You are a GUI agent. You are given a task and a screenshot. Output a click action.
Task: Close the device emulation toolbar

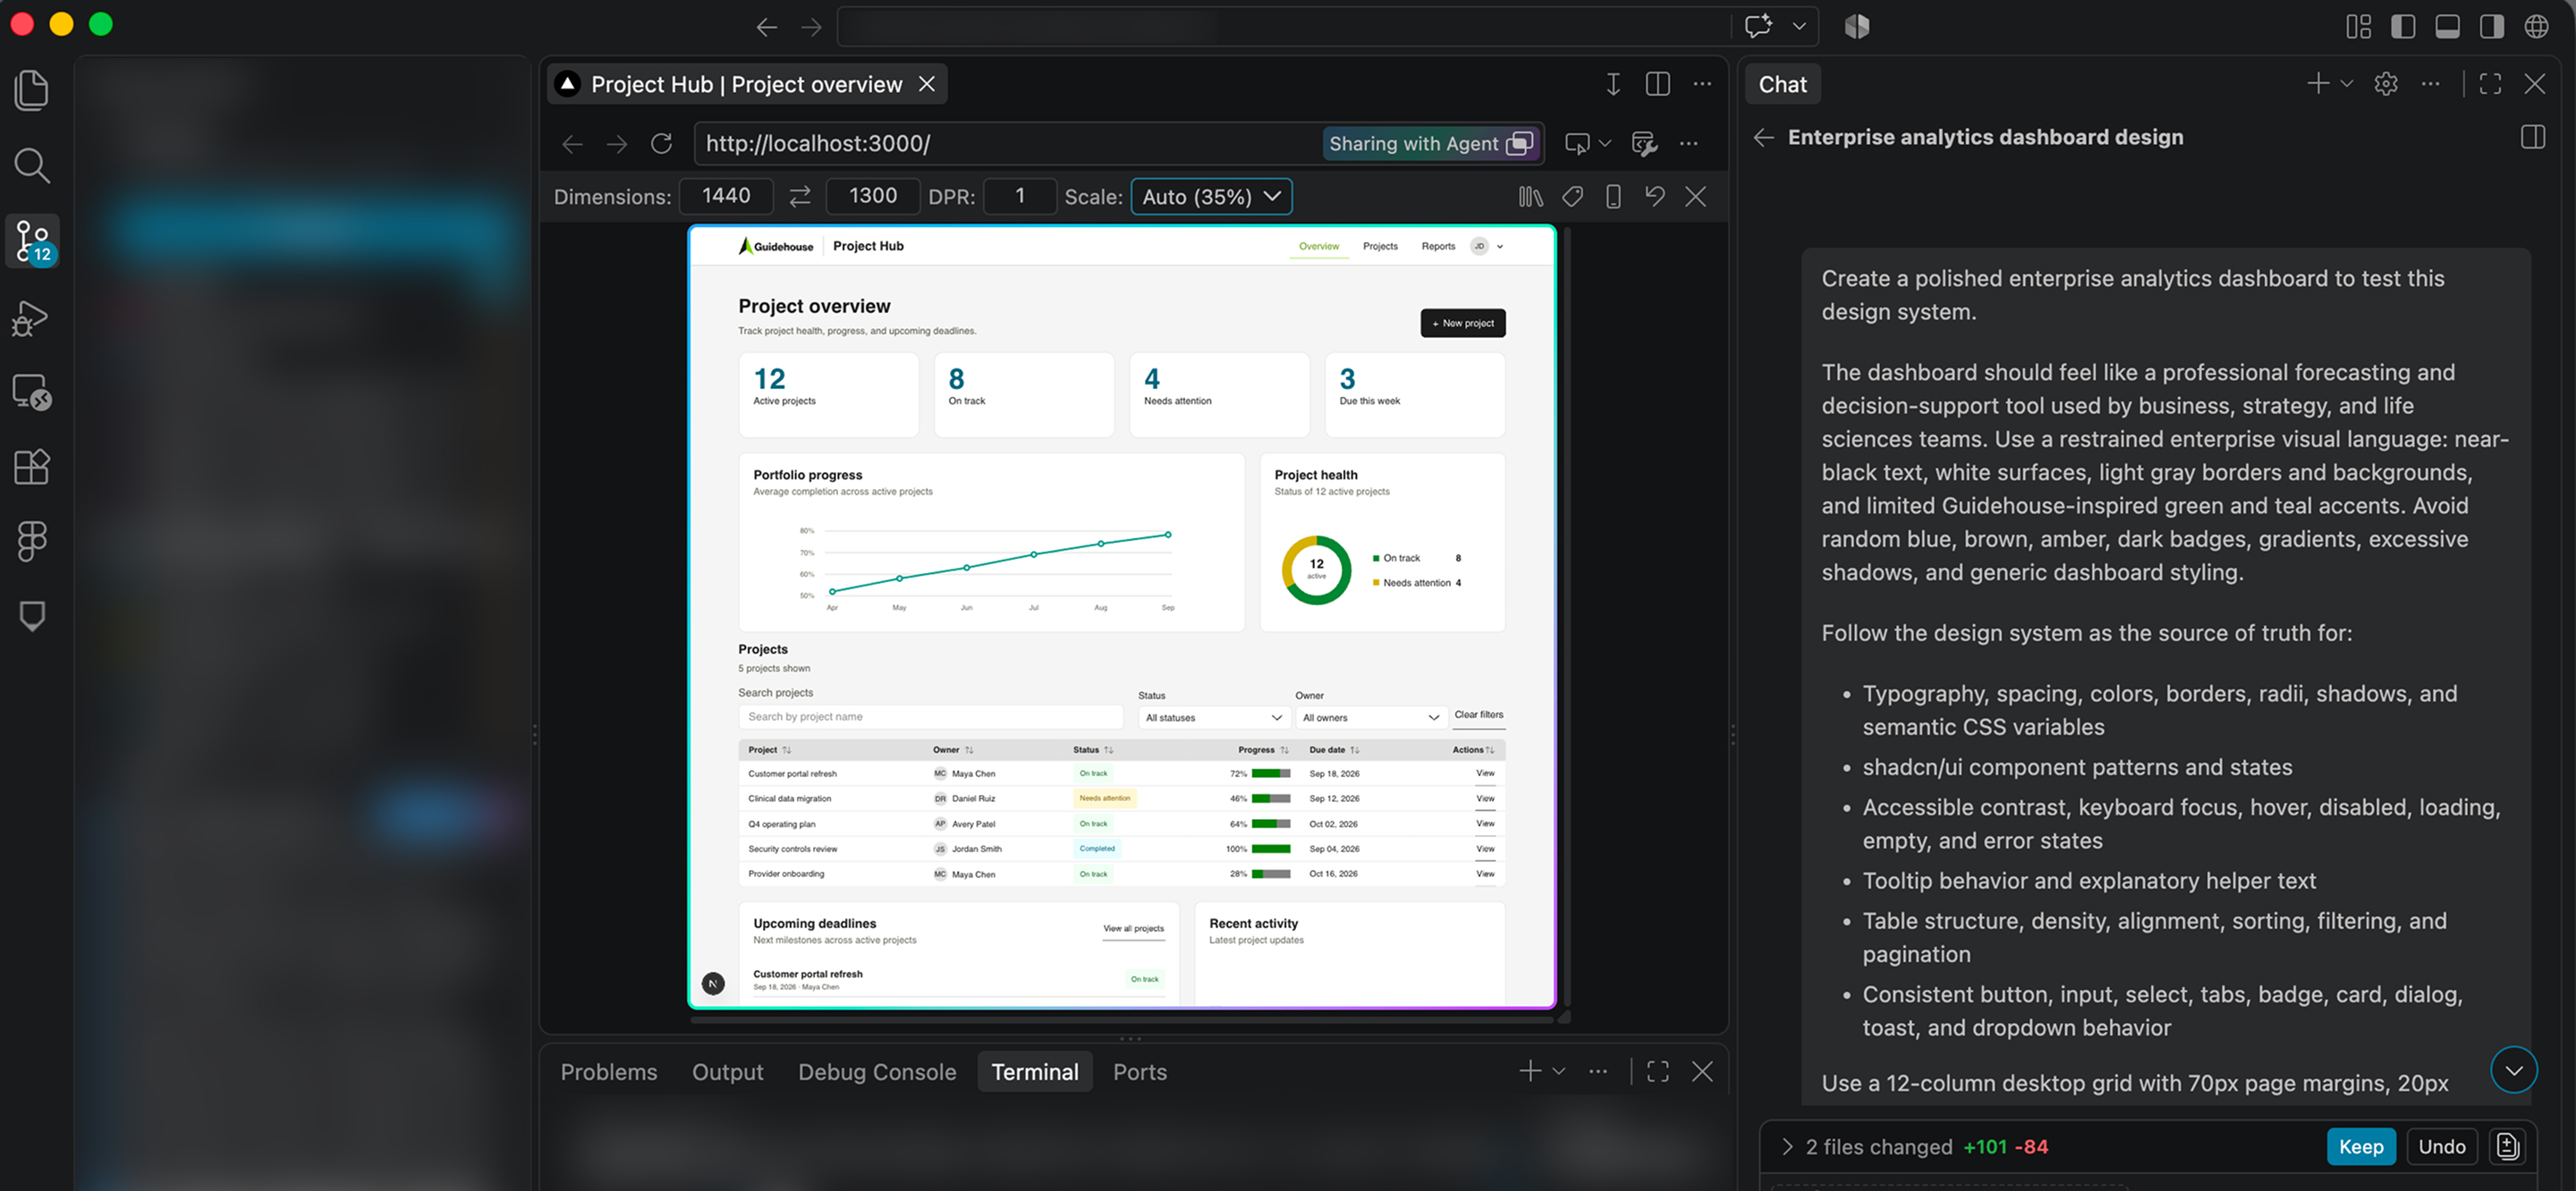pyautogui.click(x=1696, y=196)
